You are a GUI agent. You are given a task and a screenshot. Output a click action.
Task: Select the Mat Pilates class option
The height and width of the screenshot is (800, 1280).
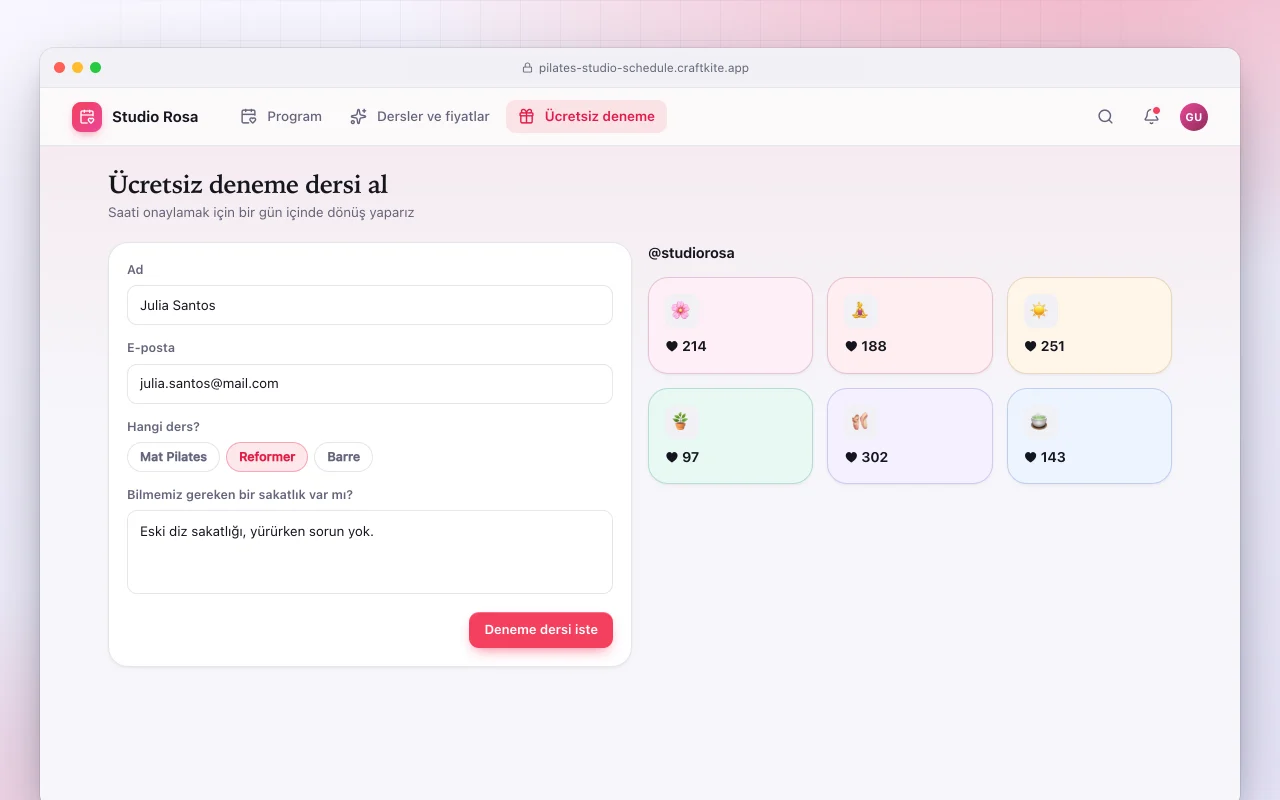click(x=173, y=457)
